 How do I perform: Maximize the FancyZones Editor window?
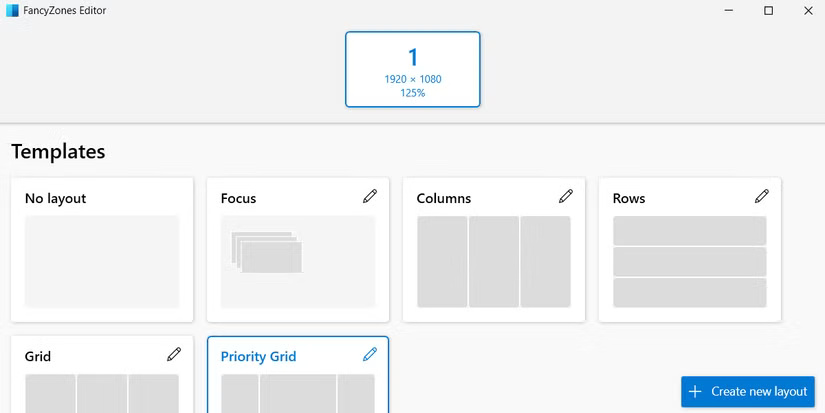(768, 11)
